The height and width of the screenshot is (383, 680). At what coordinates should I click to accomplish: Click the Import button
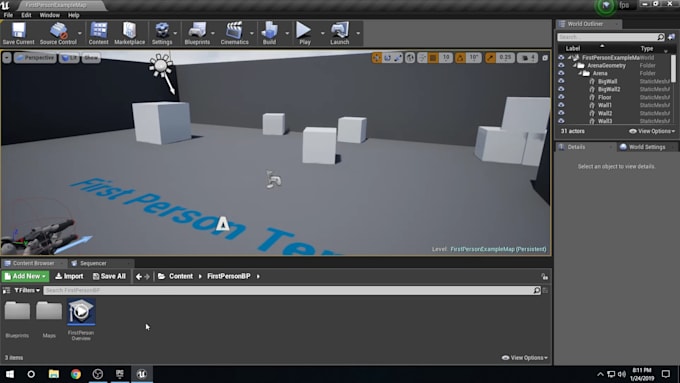point(69,276)
